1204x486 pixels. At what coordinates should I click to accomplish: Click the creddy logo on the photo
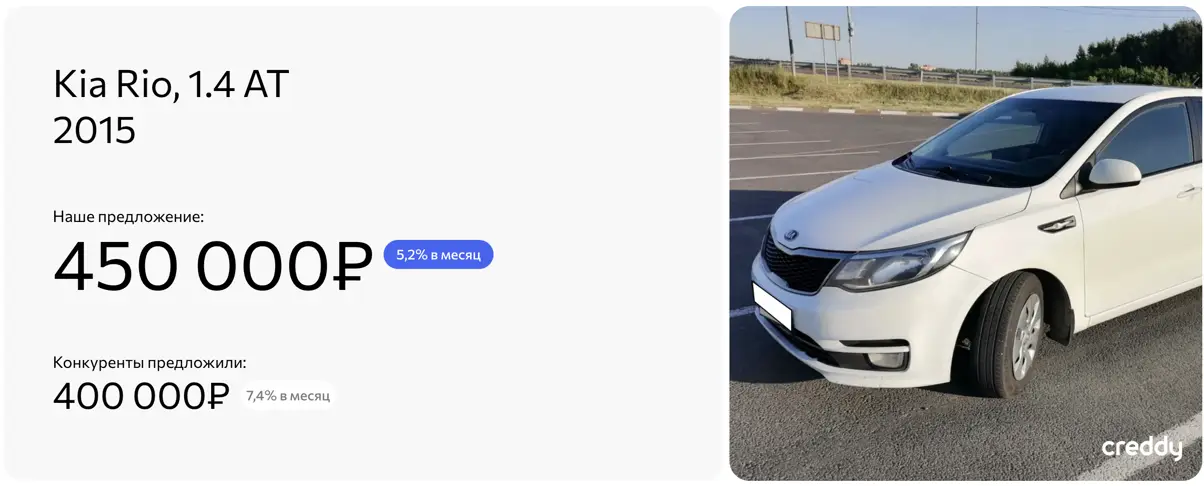1141,449
